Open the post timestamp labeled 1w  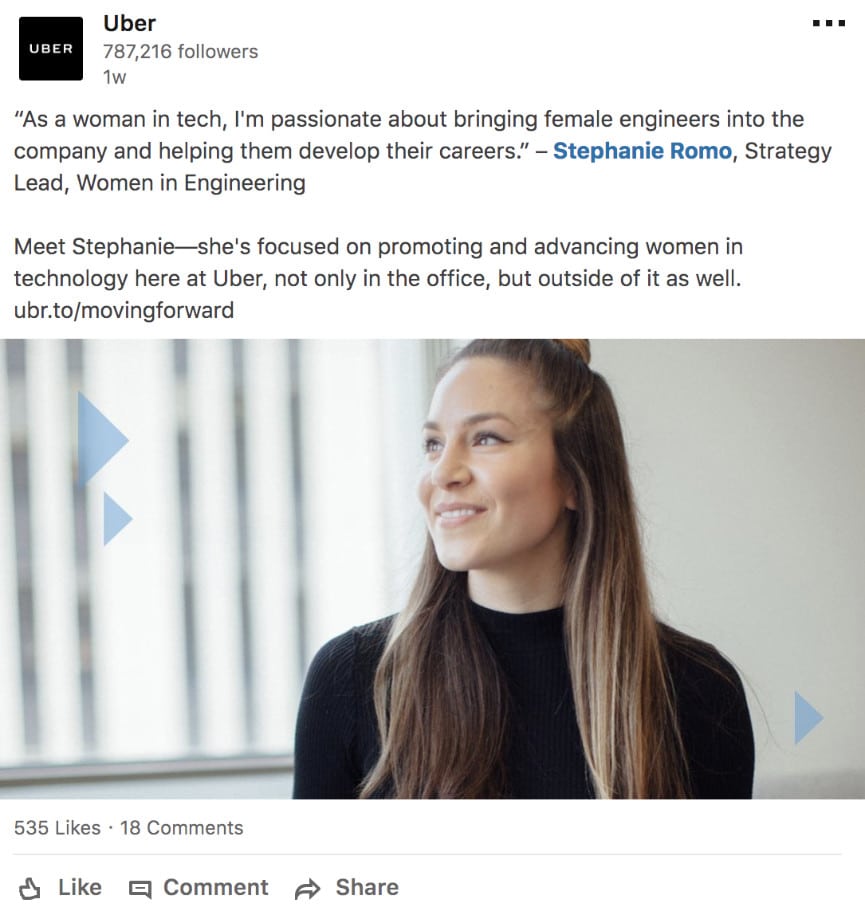pos(115,76)
